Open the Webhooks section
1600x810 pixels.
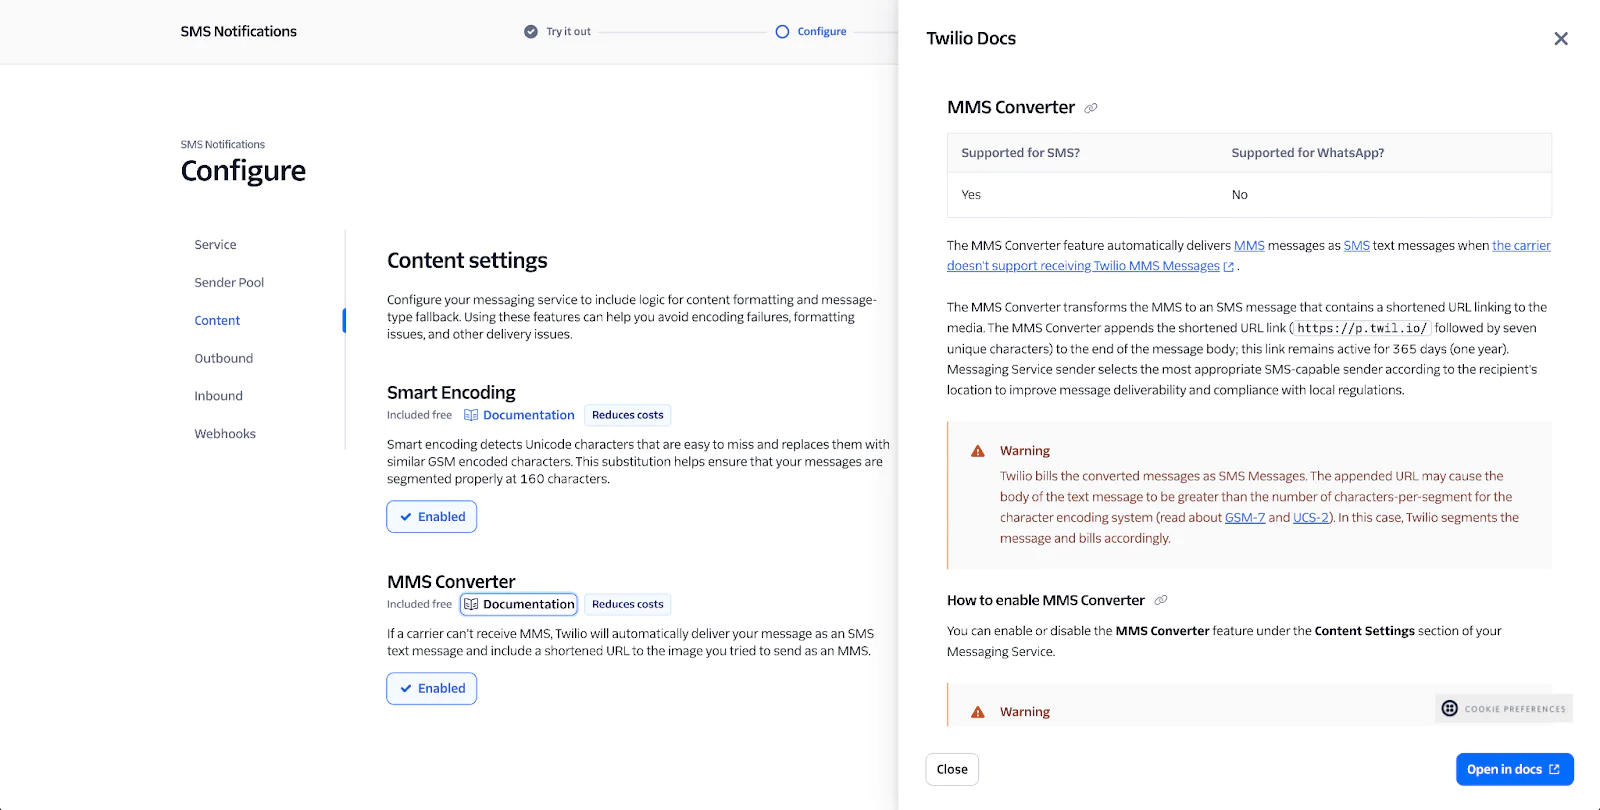point(225,434)
